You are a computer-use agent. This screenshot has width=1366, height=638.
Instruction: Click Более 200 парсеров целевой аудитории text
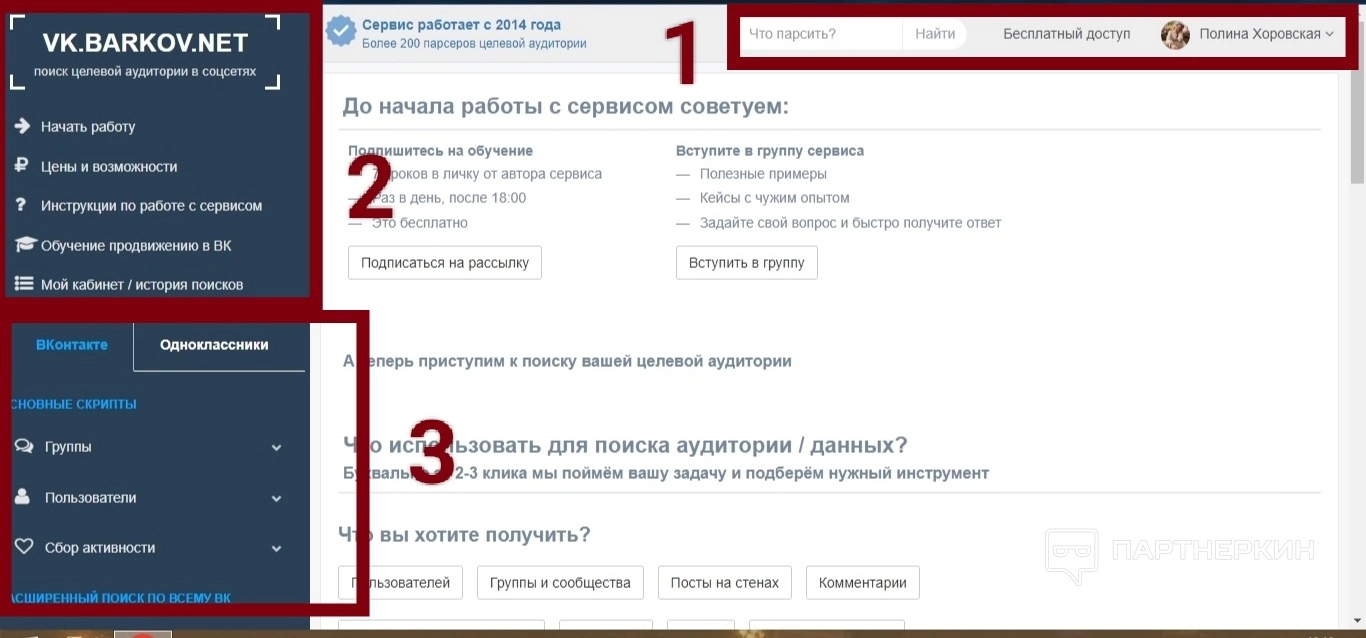click(474, 44)
